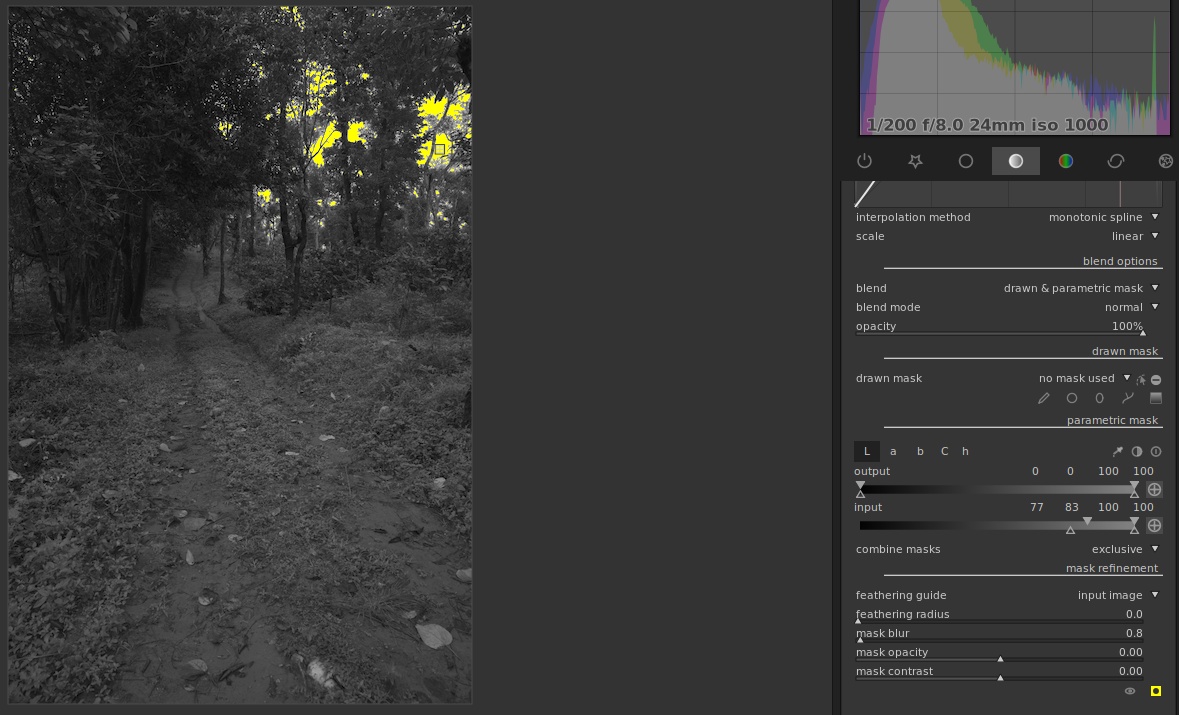Show active modules via power icon
1179x715 pixels.
865,161
